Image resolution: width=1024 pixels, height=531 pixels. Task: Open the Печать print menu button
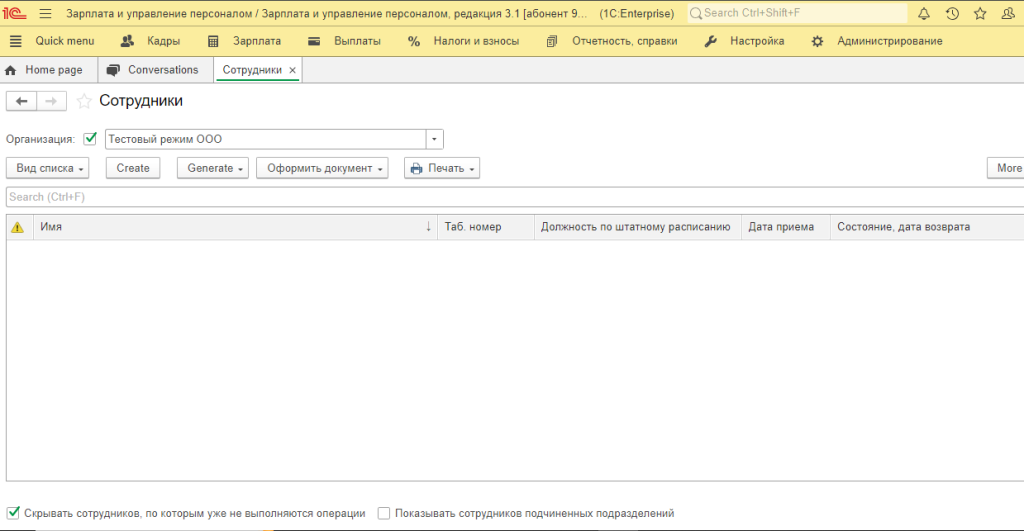[x=442, y=168]
